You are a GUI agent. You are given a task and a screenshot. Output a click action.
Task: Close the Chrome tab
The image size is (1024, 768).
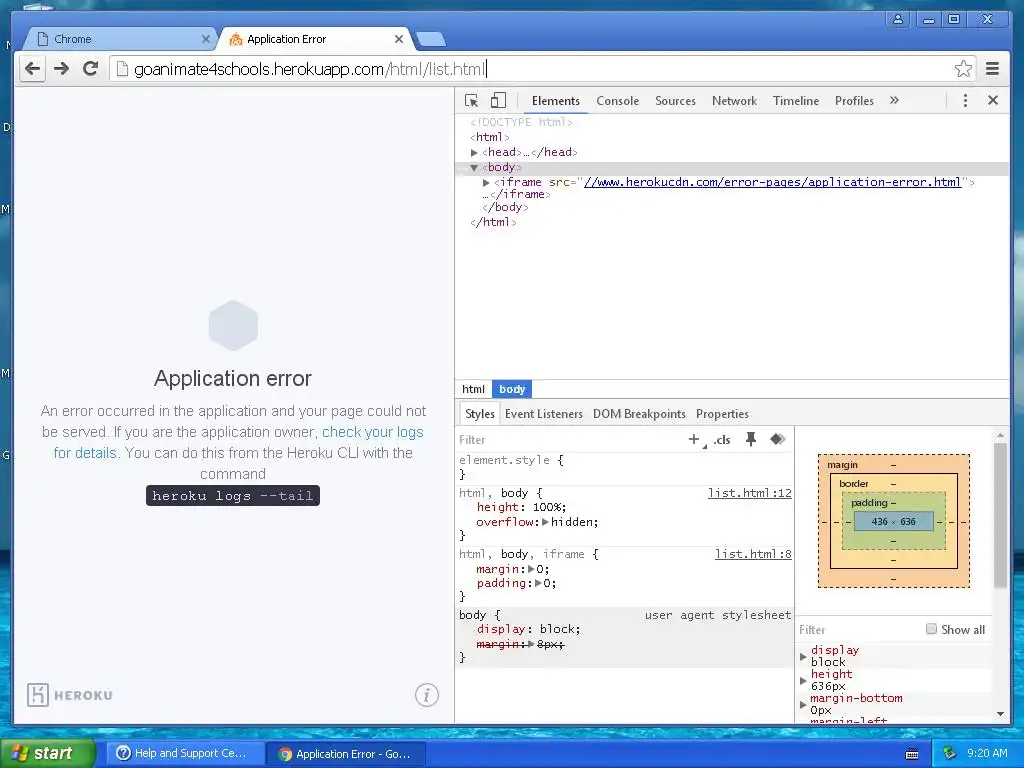click(205, 39)
